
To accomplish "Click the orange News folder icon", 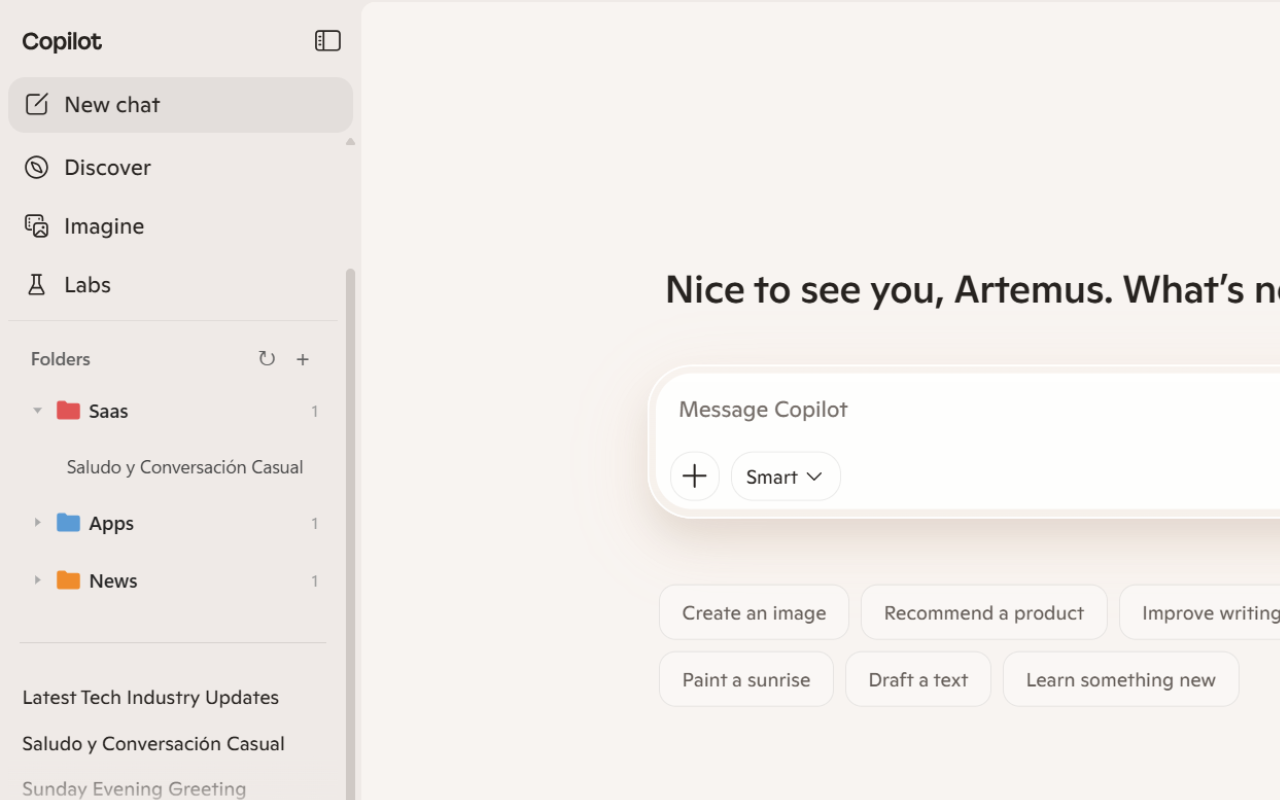I will (68, 580).
